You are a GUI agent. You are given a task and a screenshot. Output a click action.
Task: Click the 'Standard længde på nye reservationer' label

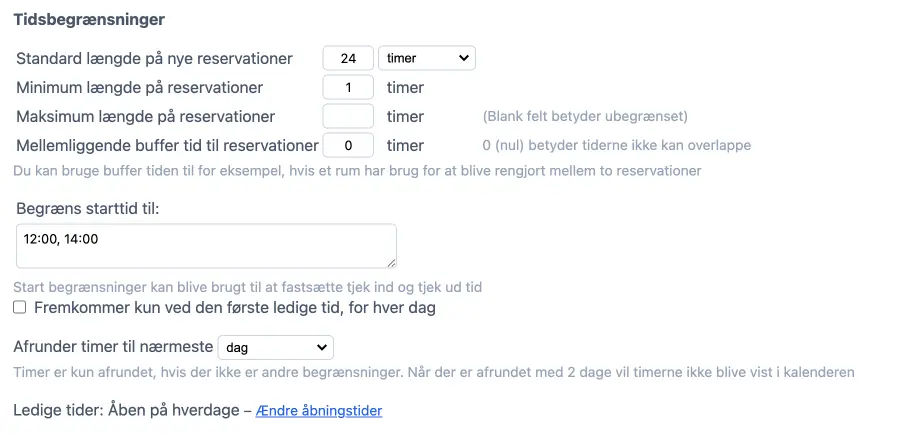pos(155,58)
